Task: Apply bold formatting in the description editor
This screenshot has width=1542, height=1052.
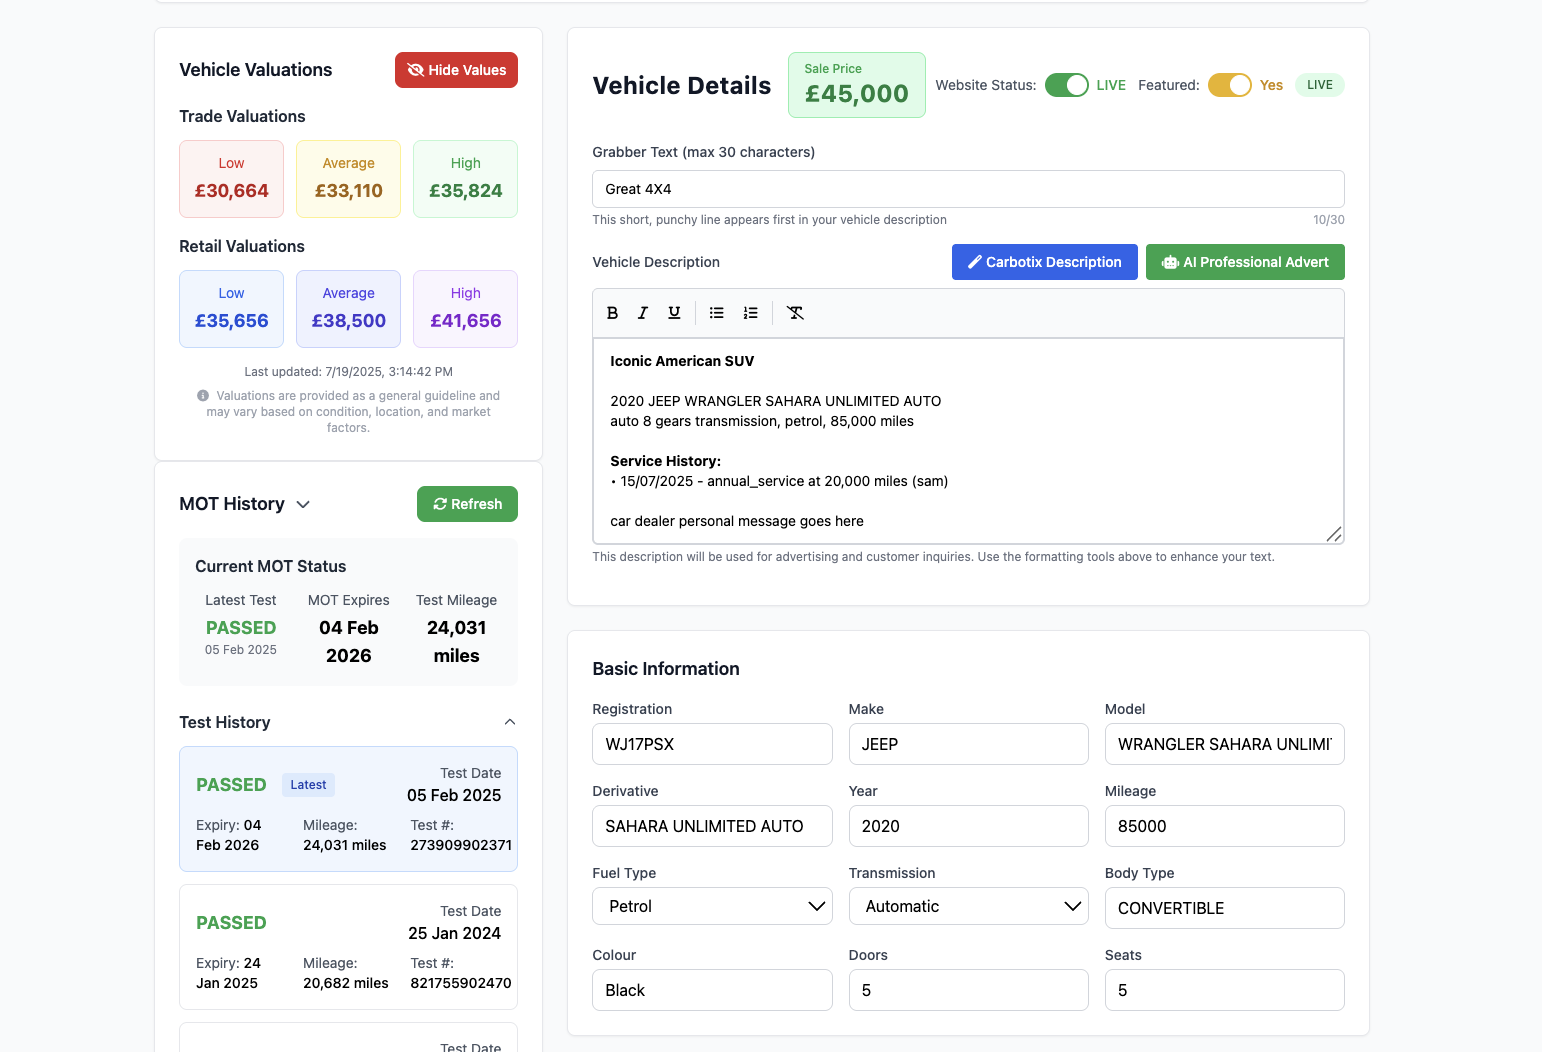Action: [612, 312]
